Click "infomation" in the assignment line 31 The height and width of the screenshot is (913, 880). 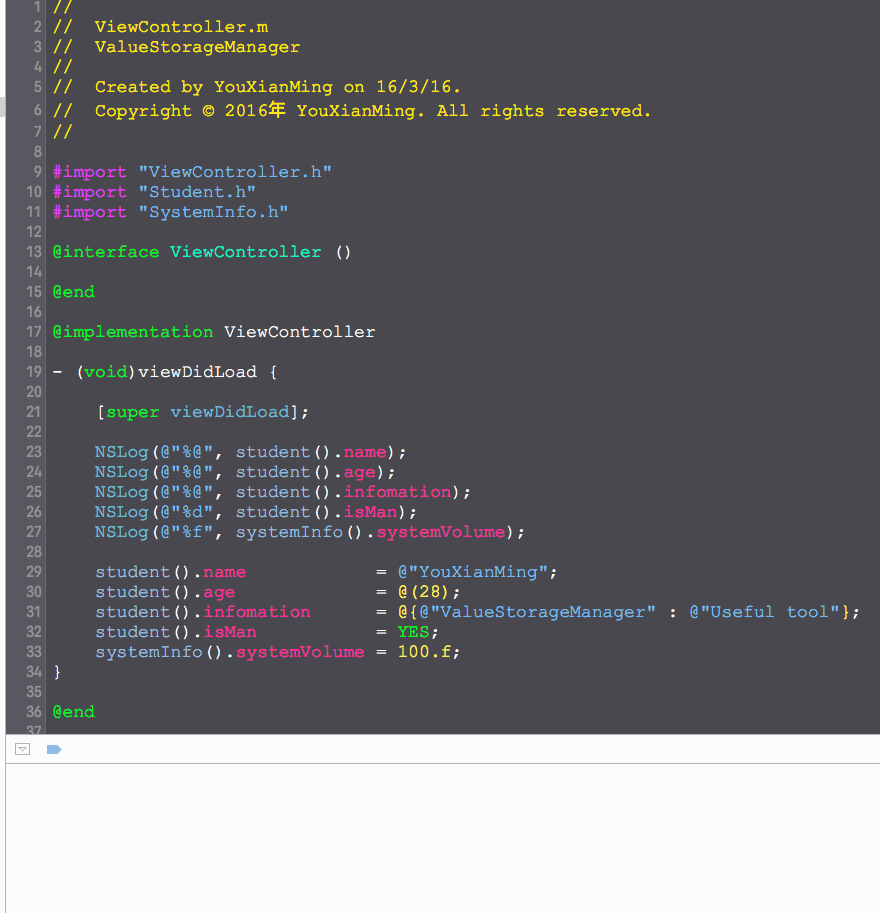[x=257, y=612]
